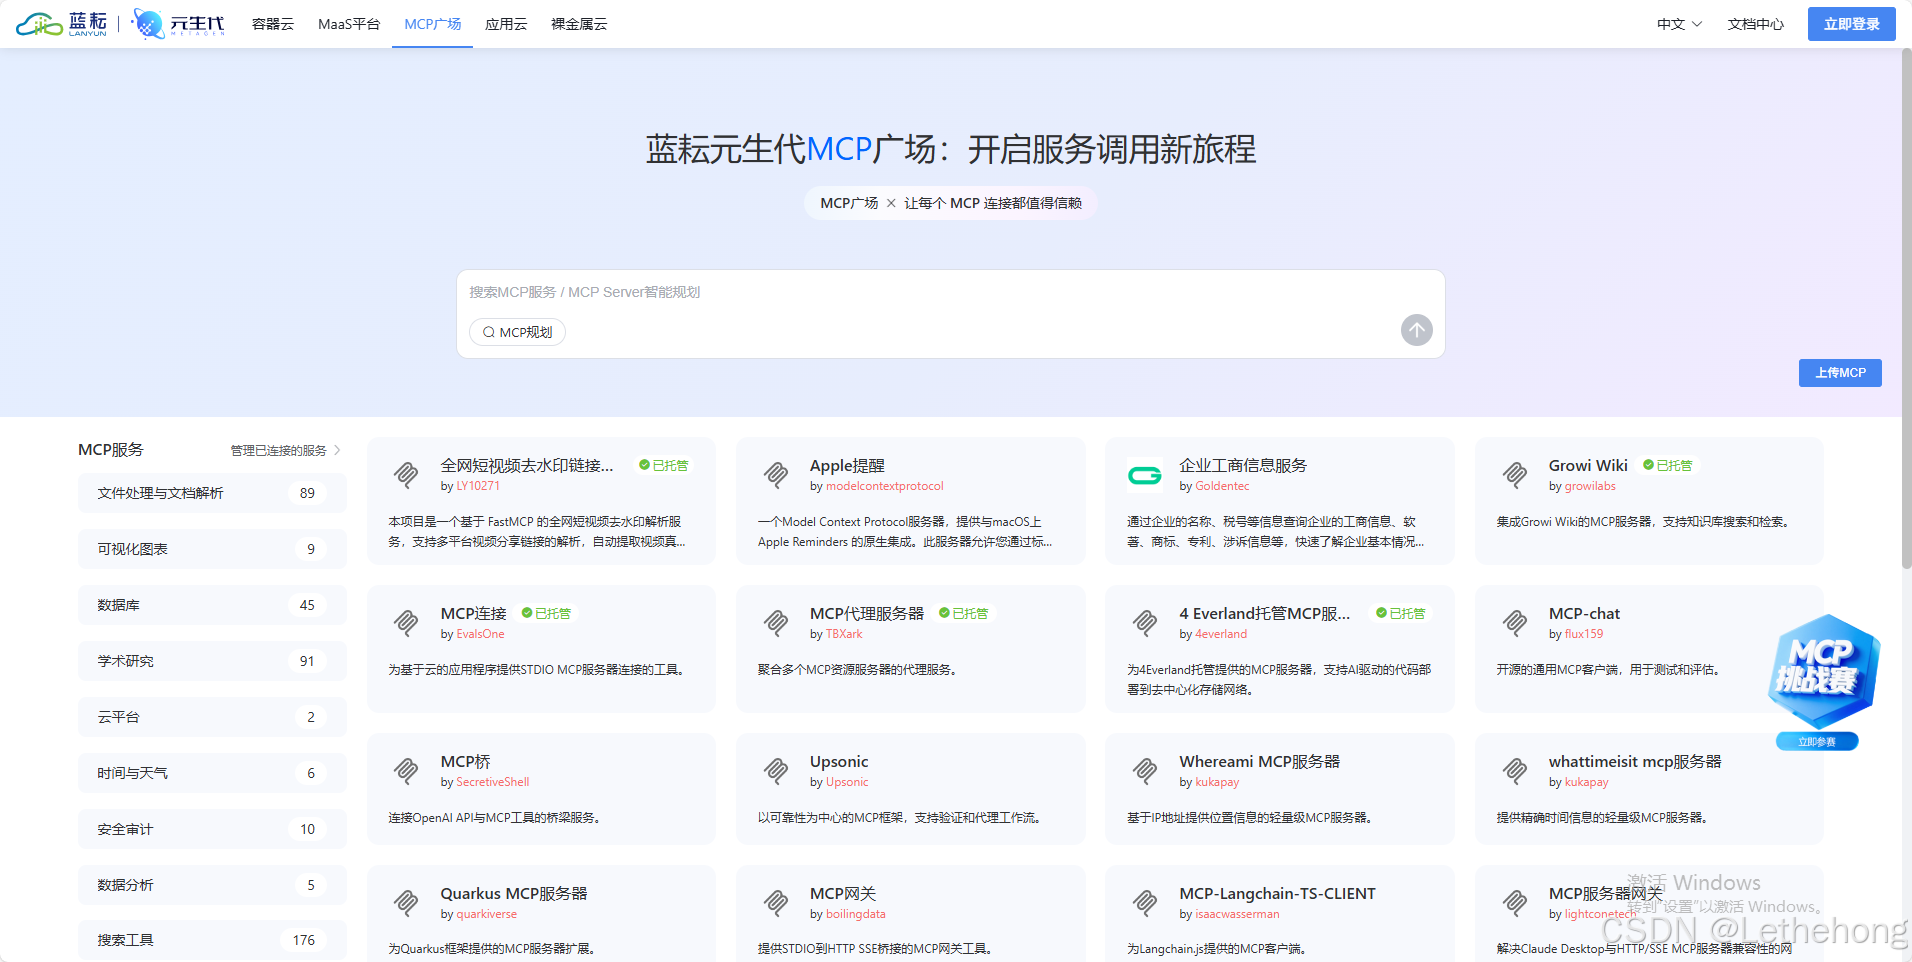Image resolution: width=1912 pixels, height=962 pixels.
Task: Click the page vertical scrollbar
Action: tap(1905, 310)
